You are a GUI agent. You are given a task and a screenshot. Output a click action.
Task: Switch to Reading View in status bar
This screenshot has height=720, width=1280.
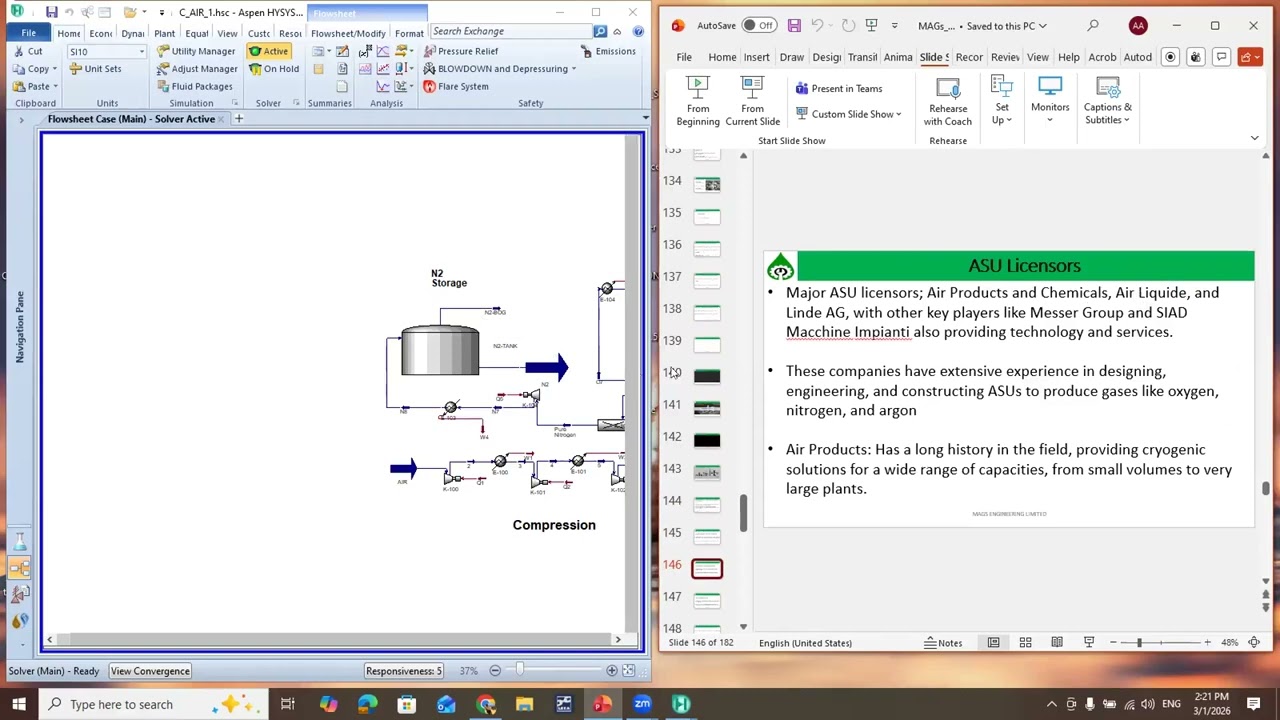[1057, 643]
